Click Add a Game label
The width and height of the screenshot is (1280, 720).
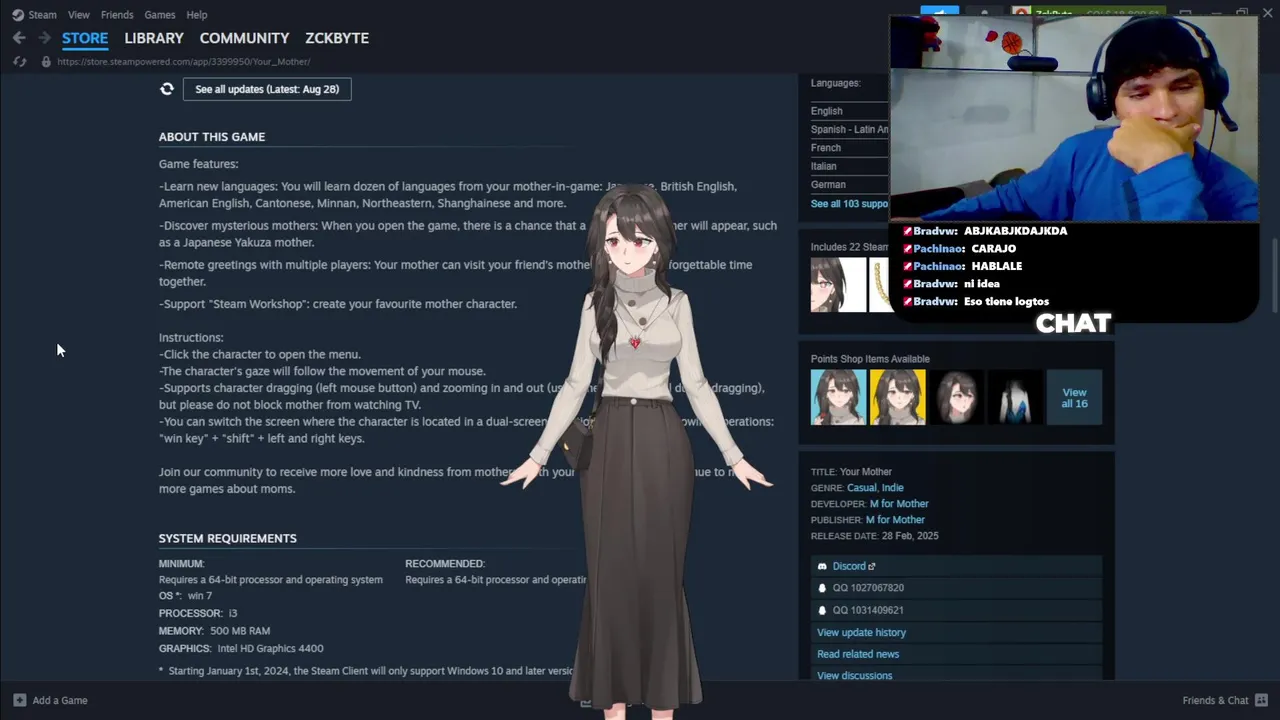[60, 700]
